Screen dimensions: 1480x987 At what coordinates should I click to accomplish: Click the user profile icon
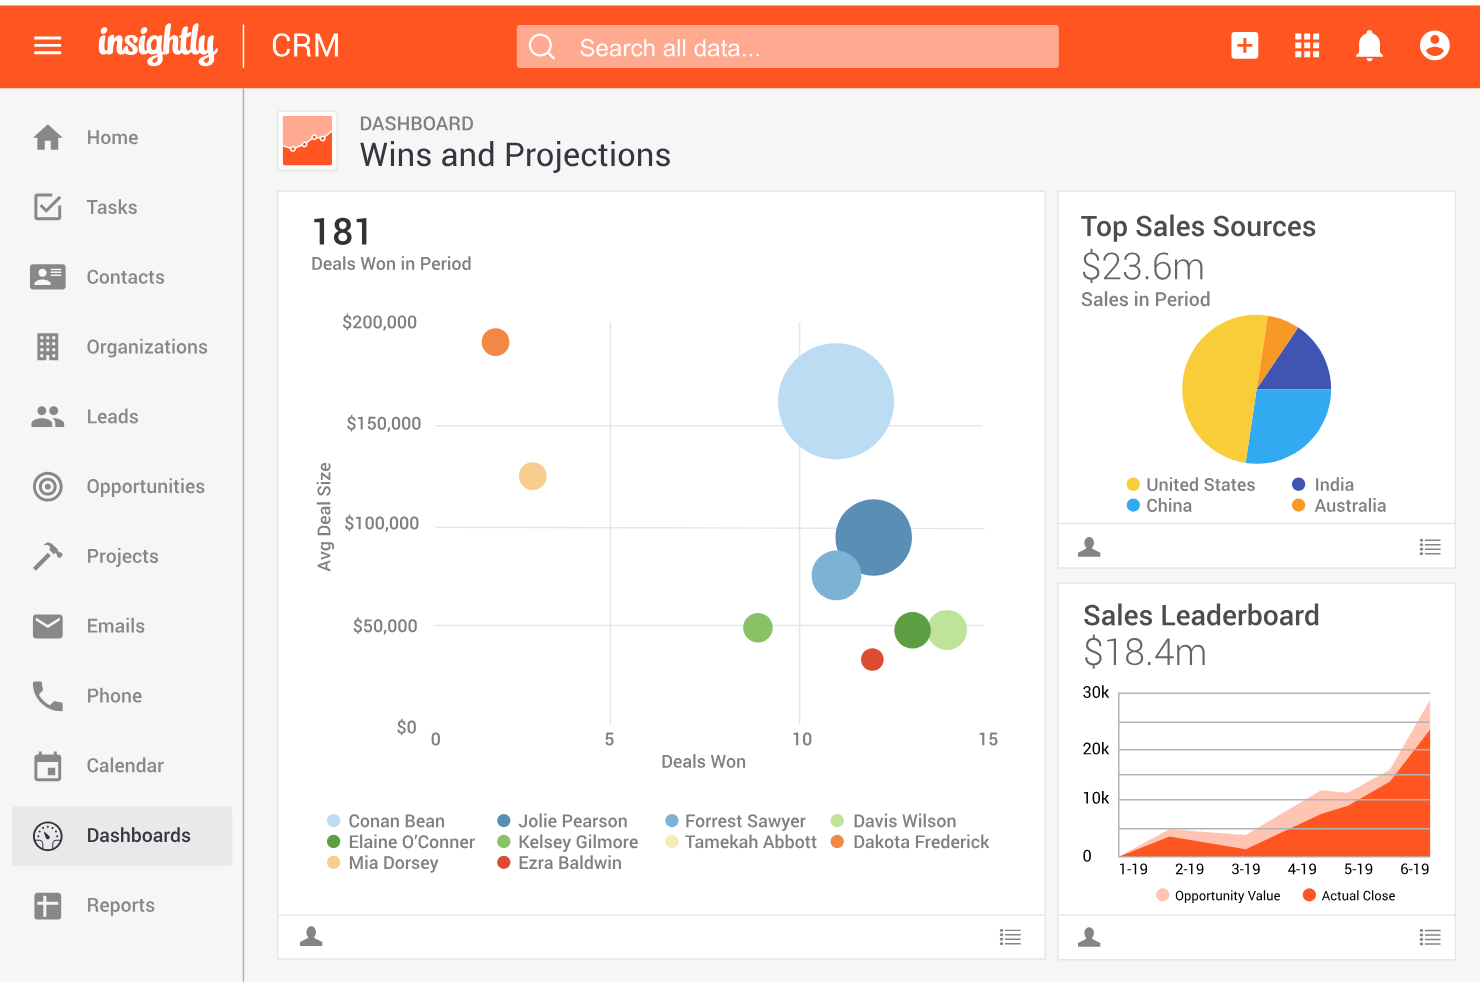pos(1434,45)
